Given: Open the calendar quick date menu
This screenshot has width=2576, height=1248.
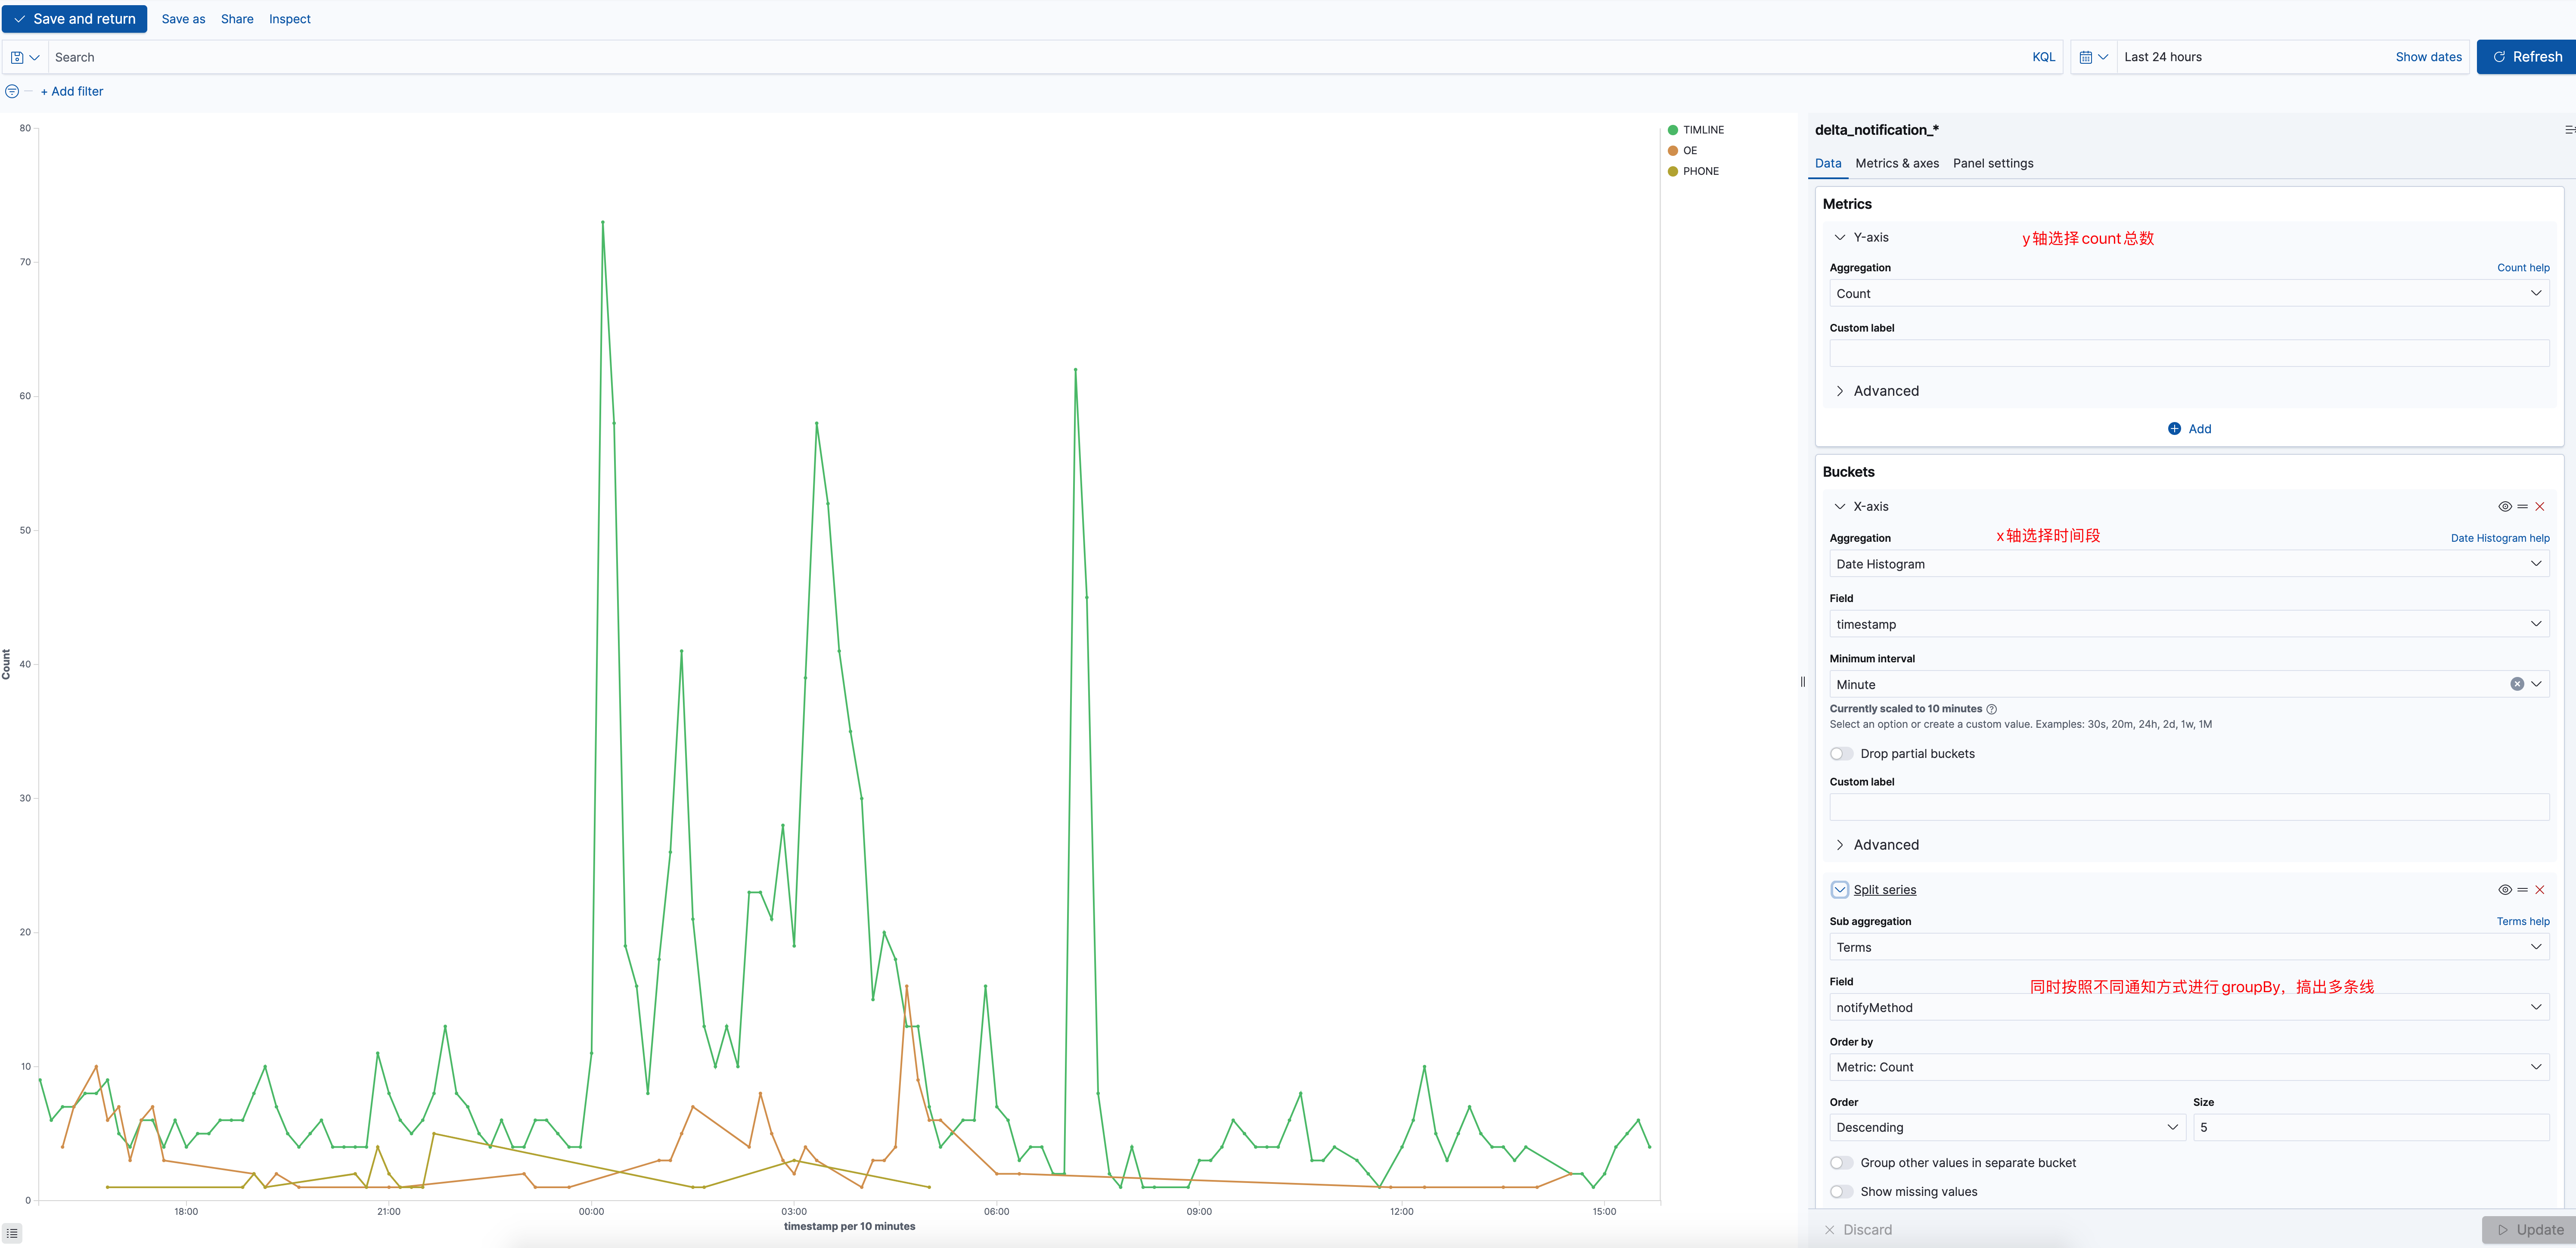Looking at the screenshot, I should [2093, 57].
